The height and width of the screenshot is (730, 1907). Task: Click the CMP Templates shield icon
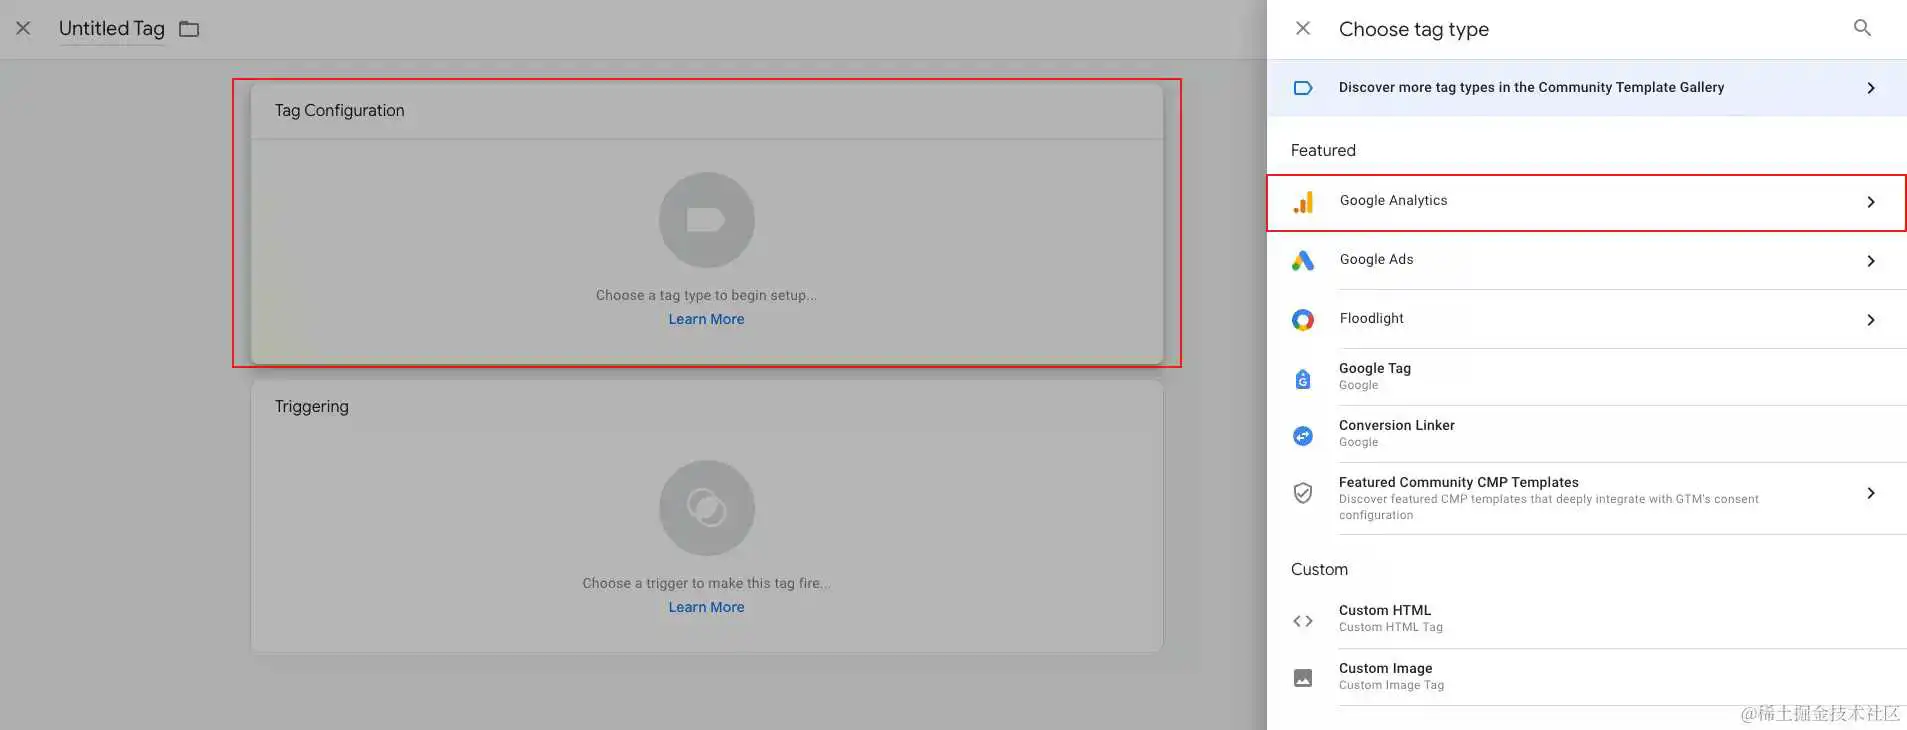pos(1302,492)
